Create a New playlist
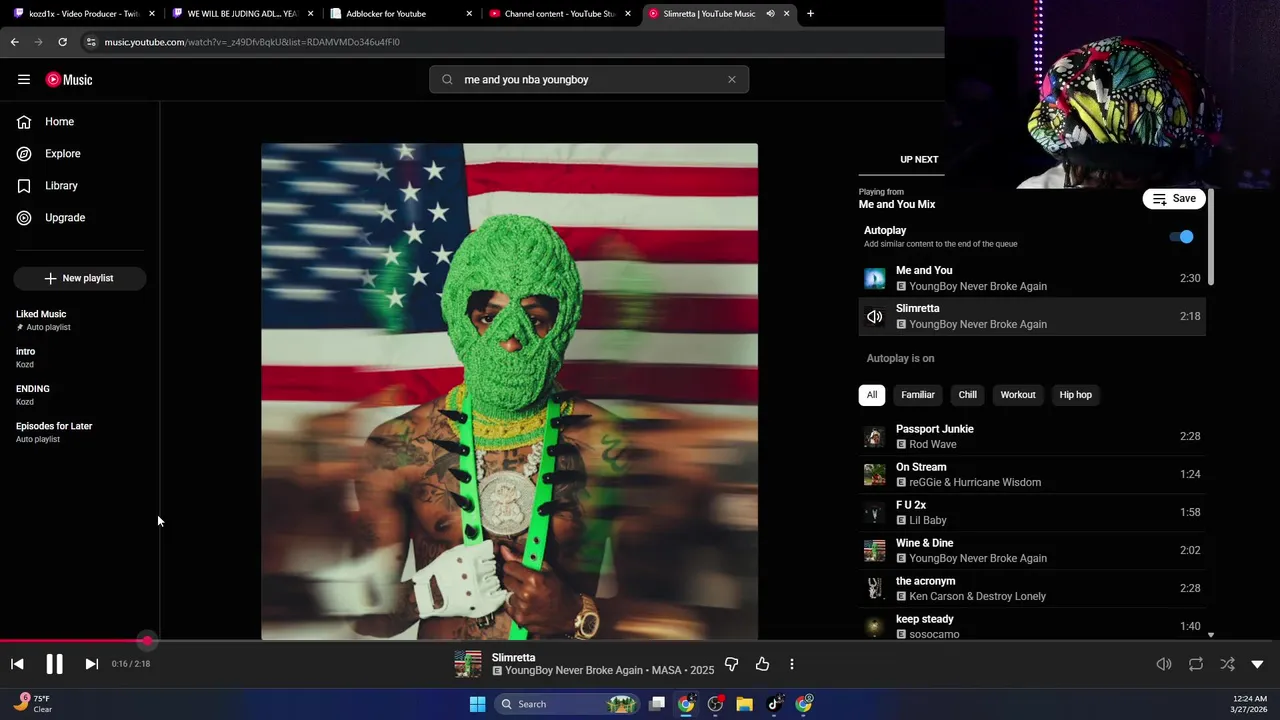This screenshot has height=720, width=1280. [80, 278]
